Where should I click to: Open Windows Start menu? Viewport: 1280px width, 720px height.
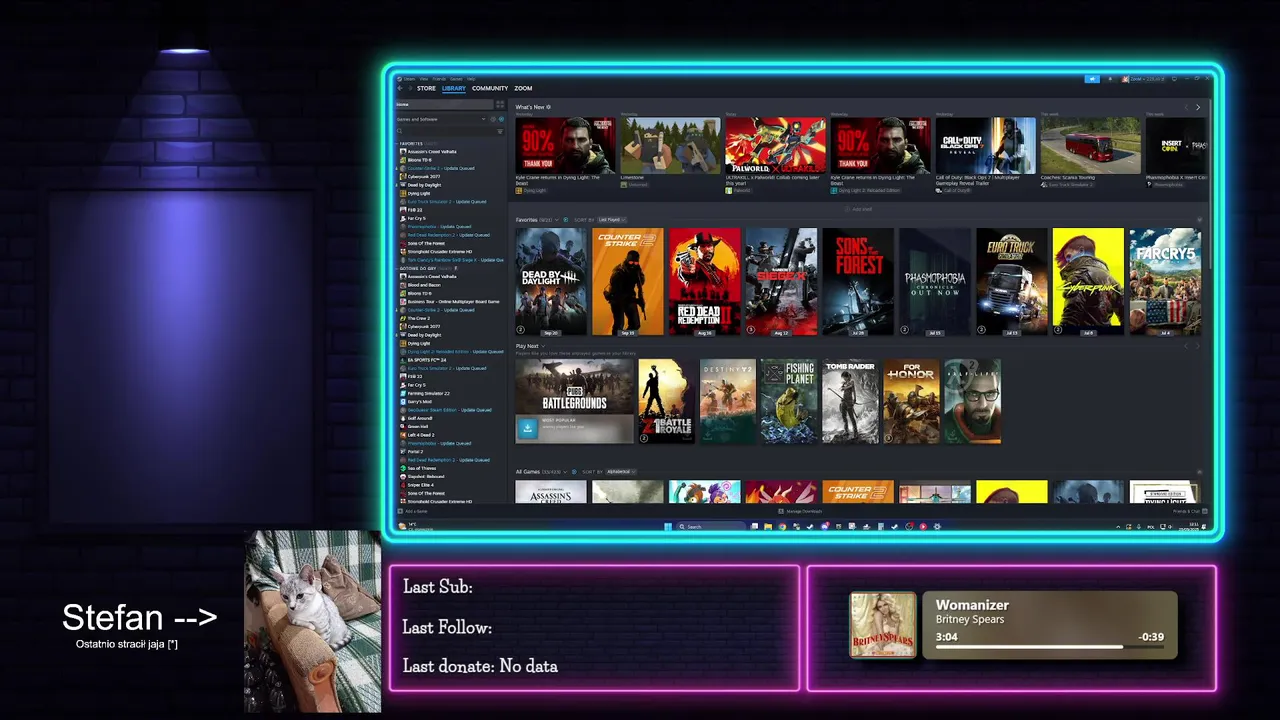[668, 527]
